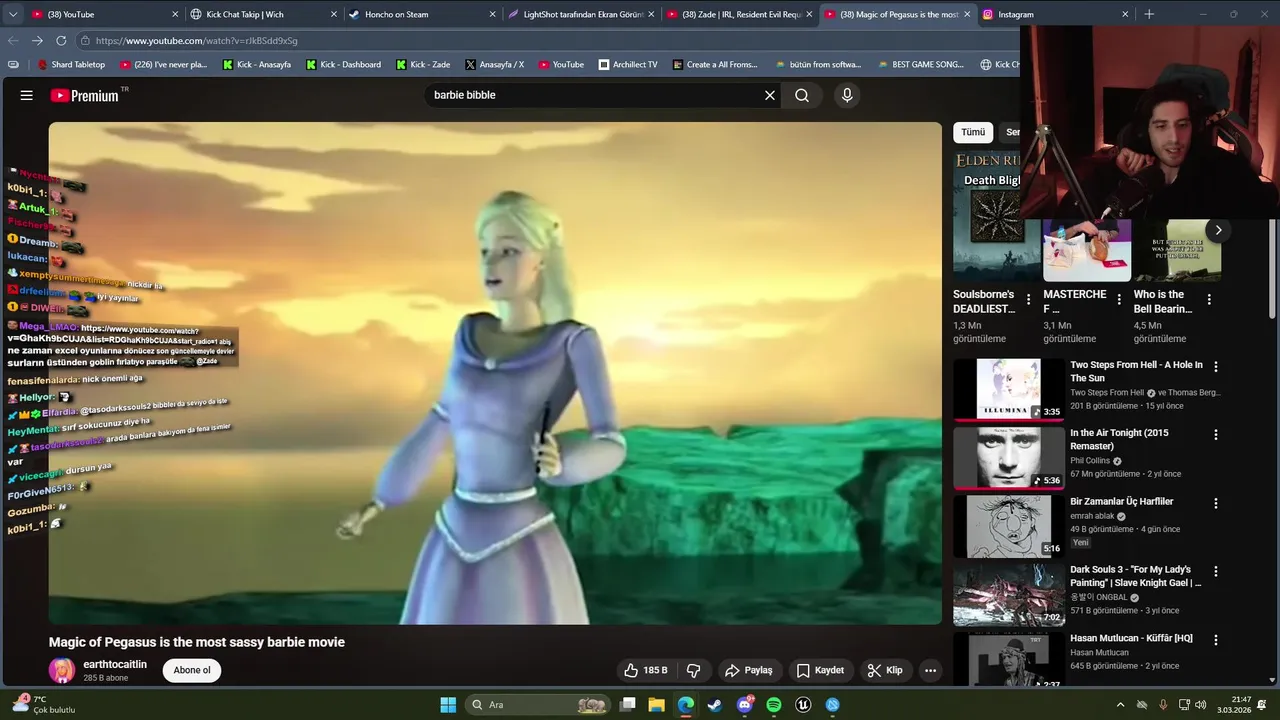Advance the shelf with the right chevron
Viewport: 1280px width, 720px height.
(1218, 230)
